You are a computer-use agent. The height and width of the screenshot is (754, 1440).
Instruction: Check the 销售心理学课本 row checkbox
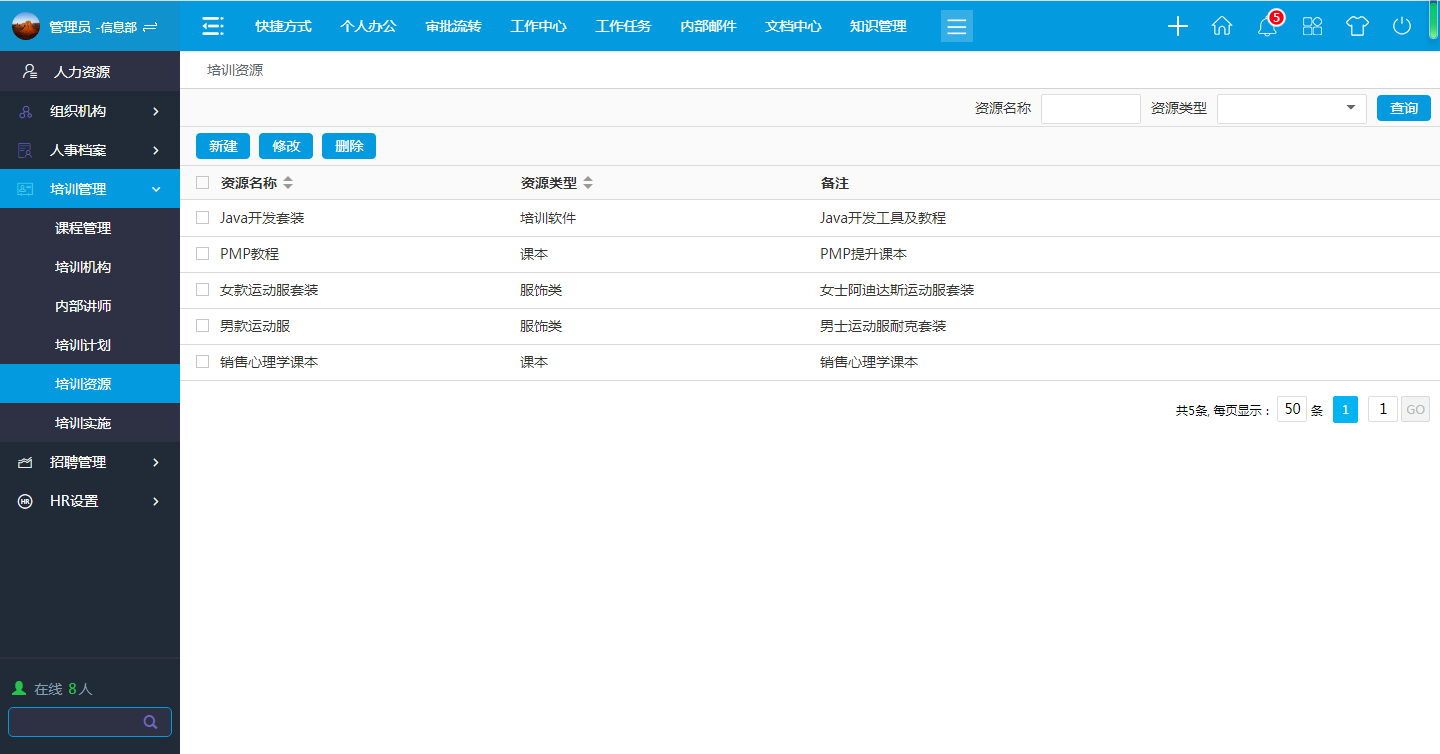click(203, 362)
